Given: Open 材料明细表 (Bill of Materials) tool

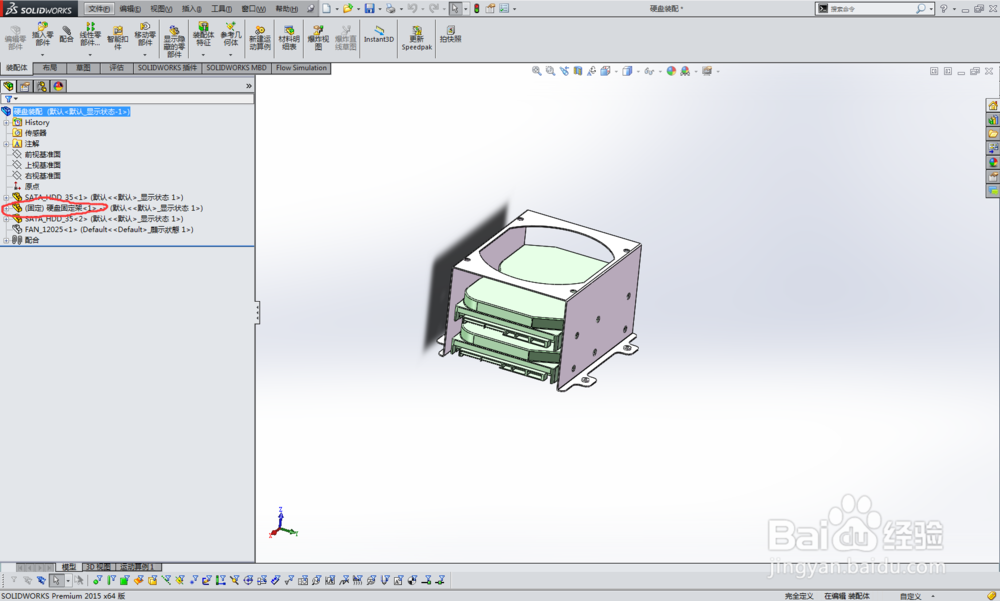Looking at the screenshot, I should click(x=289, y=38).
